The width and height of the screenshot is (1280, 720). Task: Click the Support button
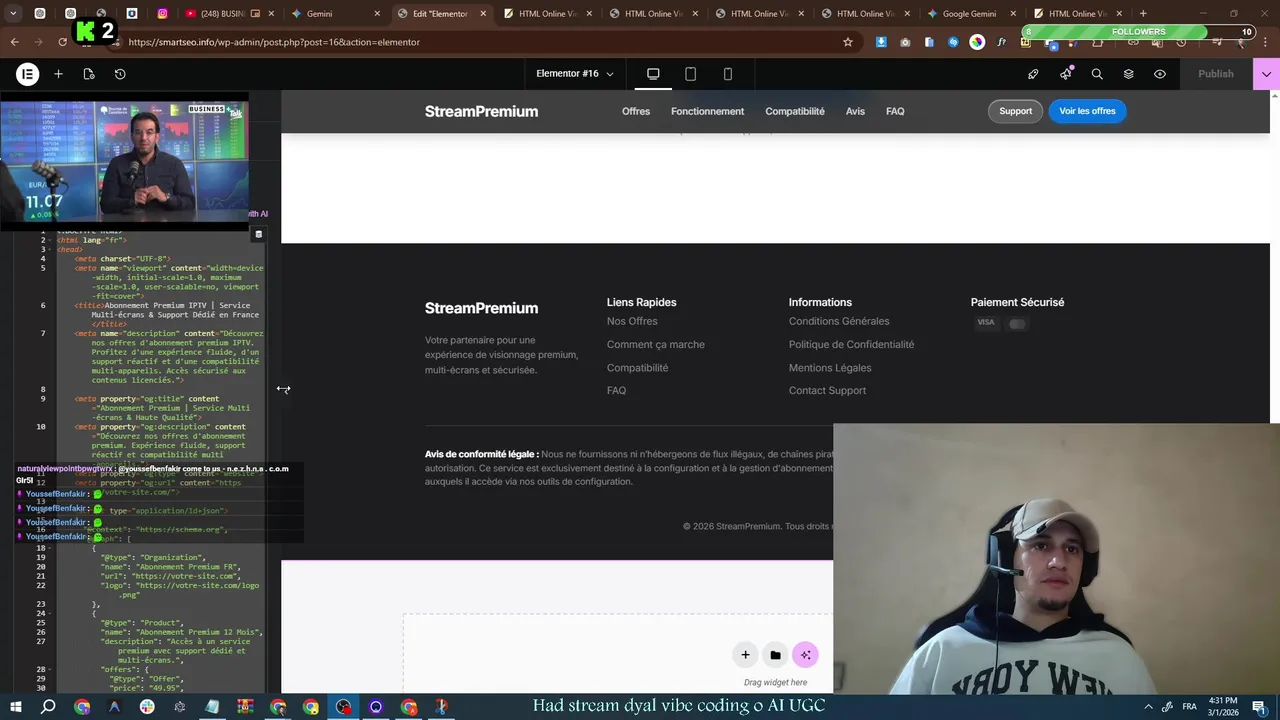pos(1015,111)
